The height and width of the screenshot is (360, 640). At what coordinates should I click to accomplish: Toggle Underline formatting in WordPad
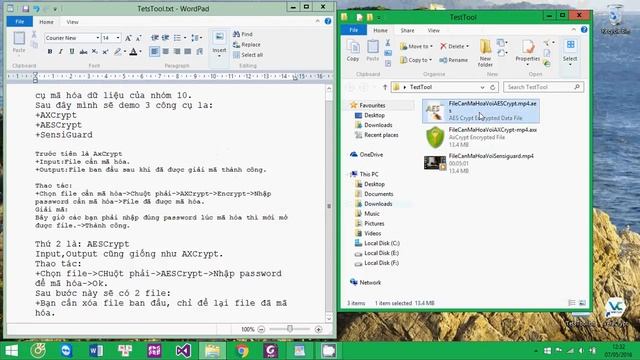point(72,51)
